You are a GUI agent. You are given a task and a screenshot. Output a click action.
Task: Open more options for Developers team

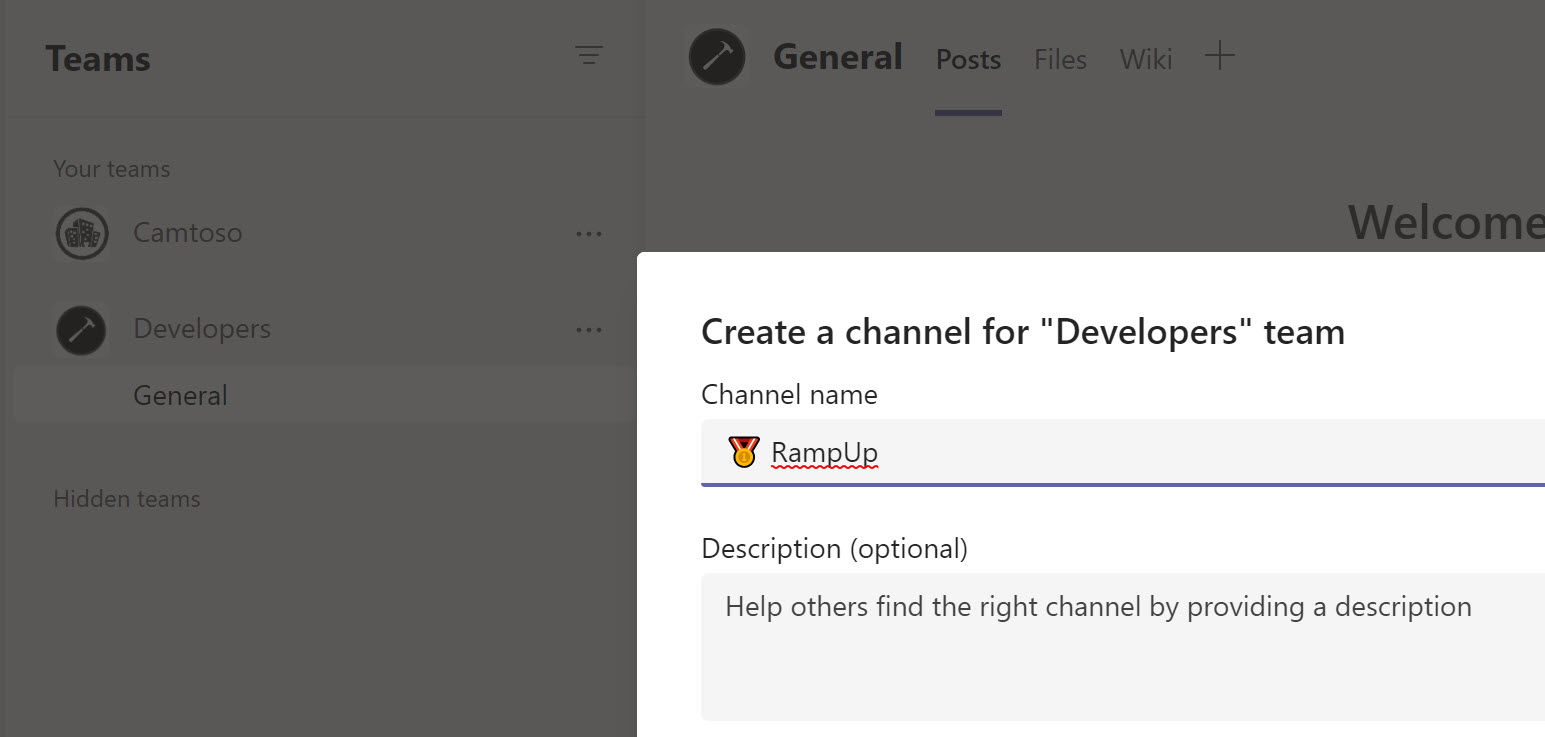coord(589,330)
